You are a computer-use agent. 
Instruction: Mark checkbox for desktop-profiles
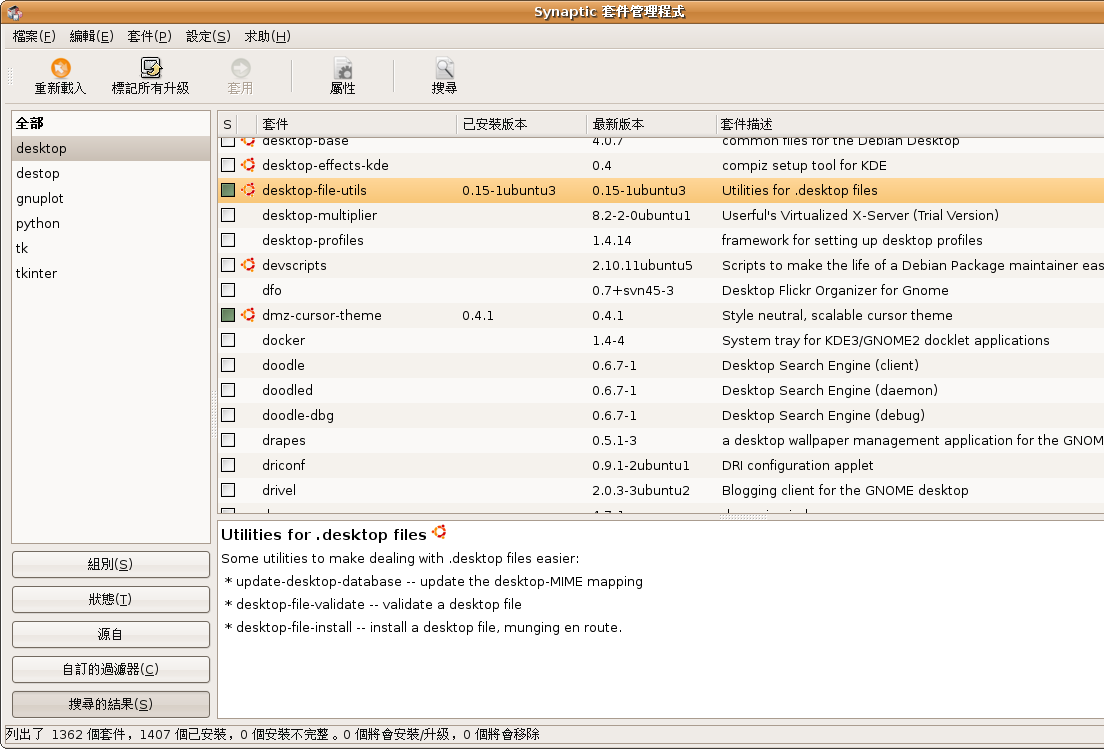click(228, 240)
